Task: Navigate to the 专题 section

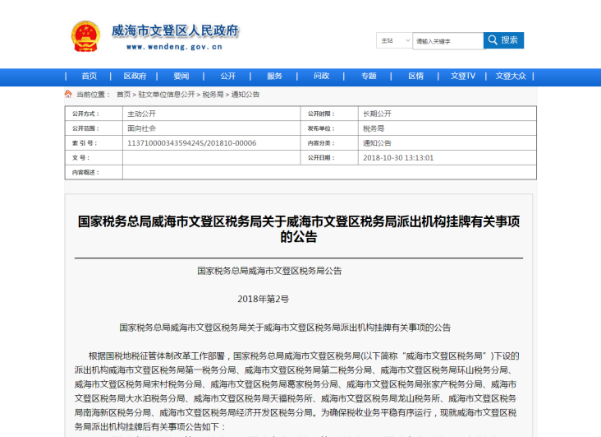Action: pyautogui.click(x=368, y=76)
